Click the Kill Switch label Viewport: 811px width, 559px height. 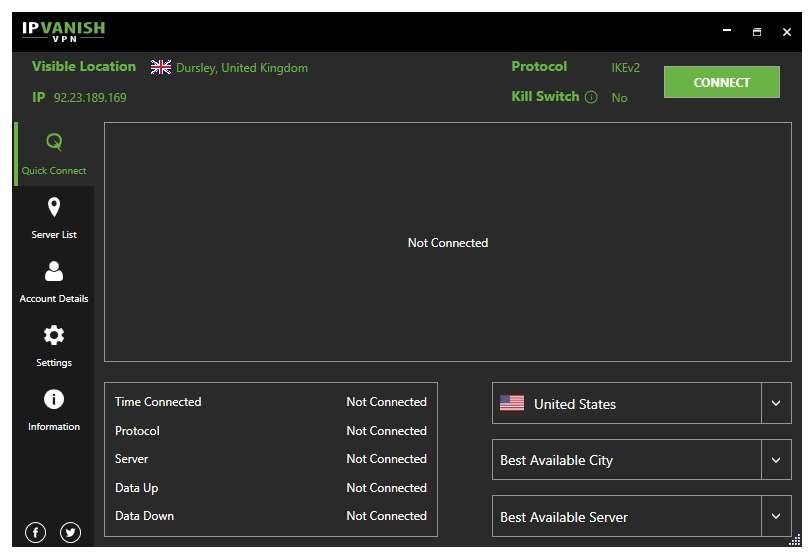(545, 96)
